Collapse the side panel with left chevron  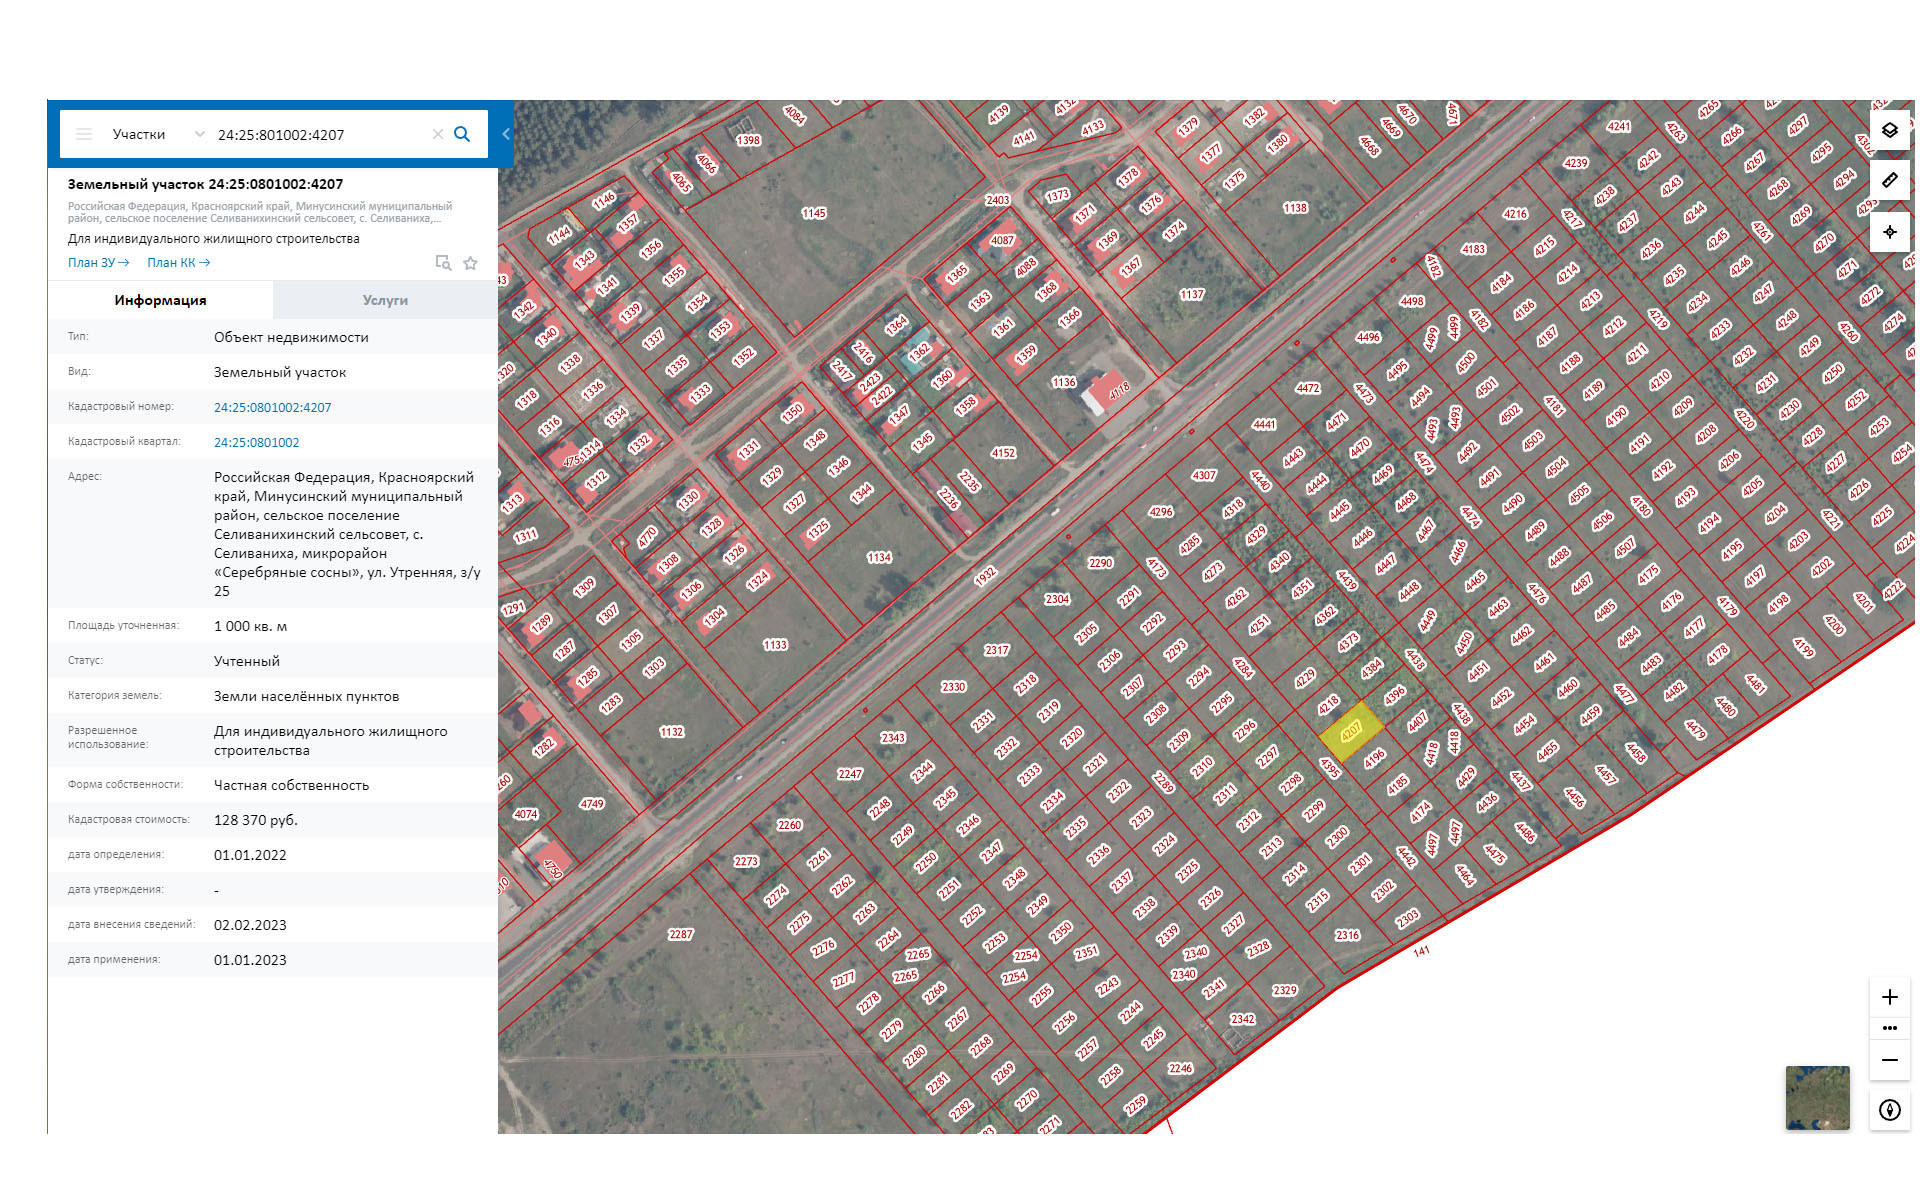tap(506, 134)
